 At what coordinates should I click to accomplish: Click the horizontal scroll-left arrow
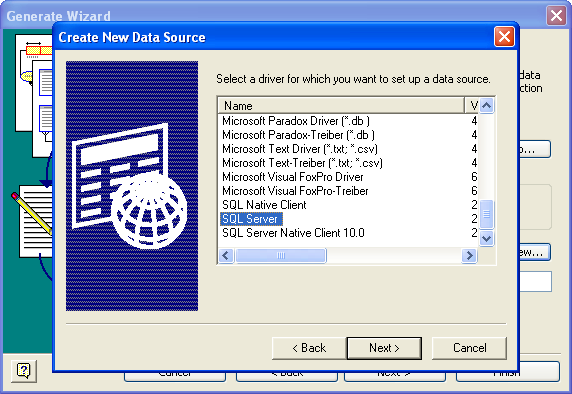pos(226,255)
